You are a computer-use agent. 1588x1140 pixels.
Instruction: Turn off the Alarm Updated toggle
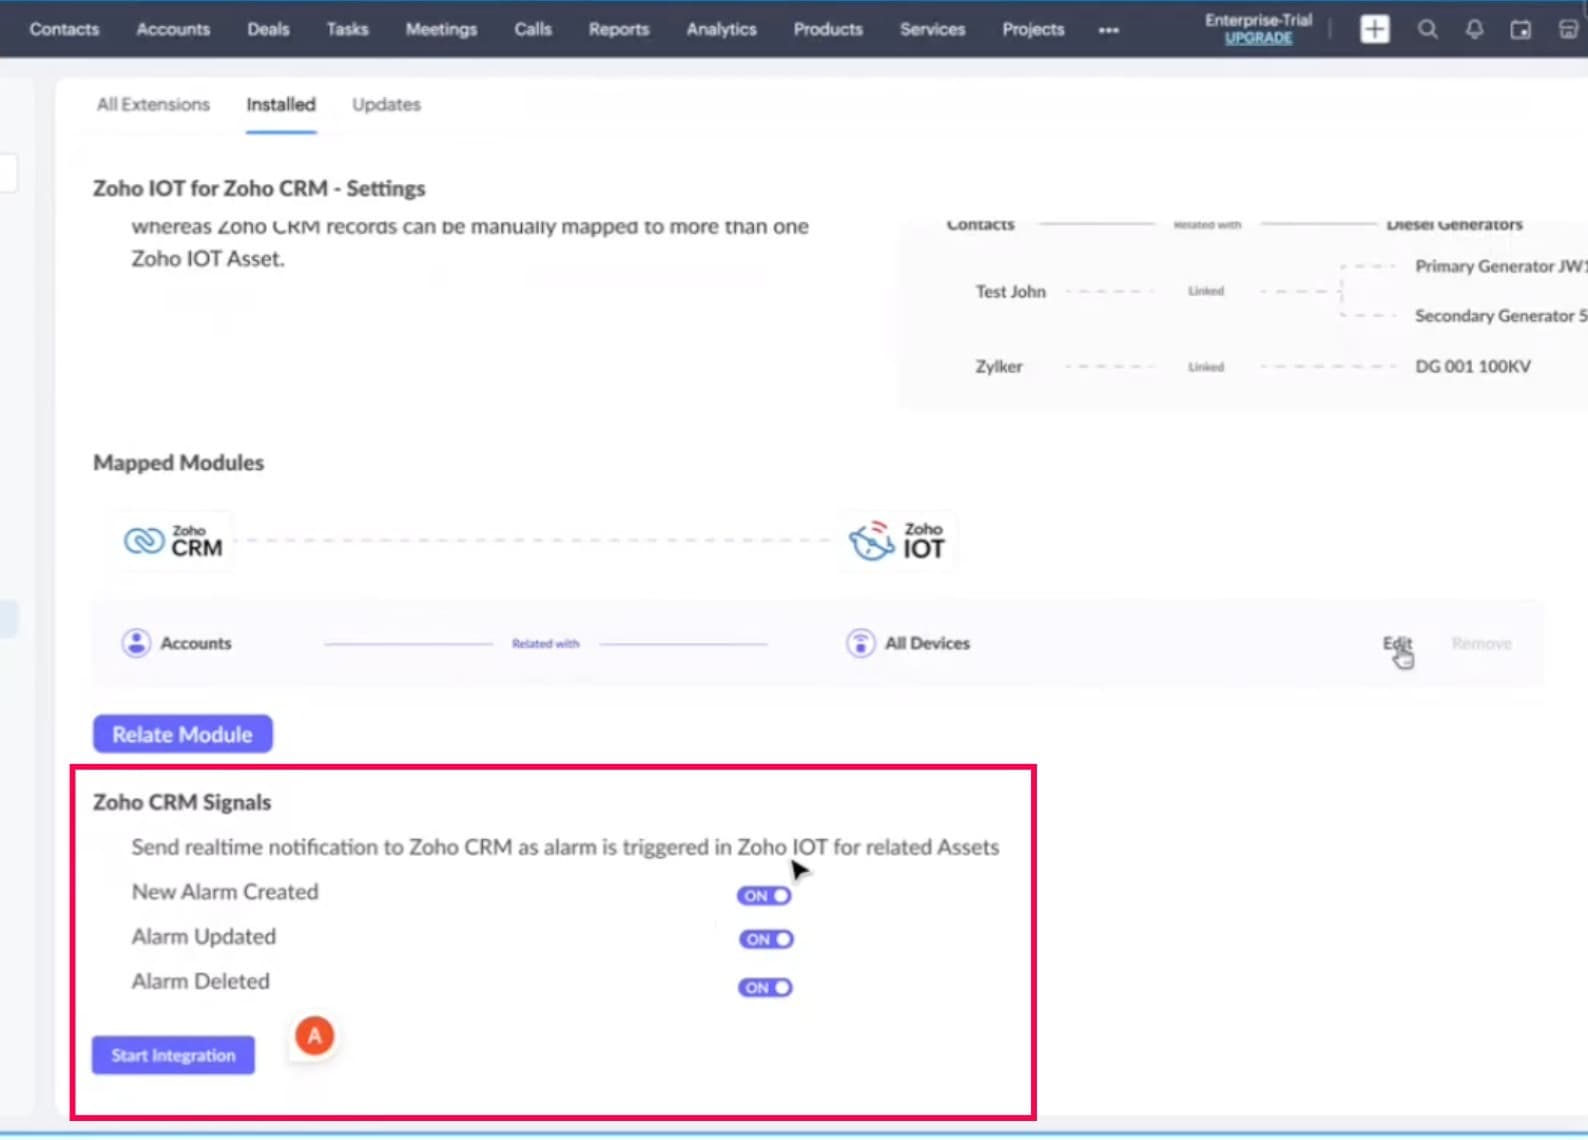pyautogui.click(x=766, y=940)
